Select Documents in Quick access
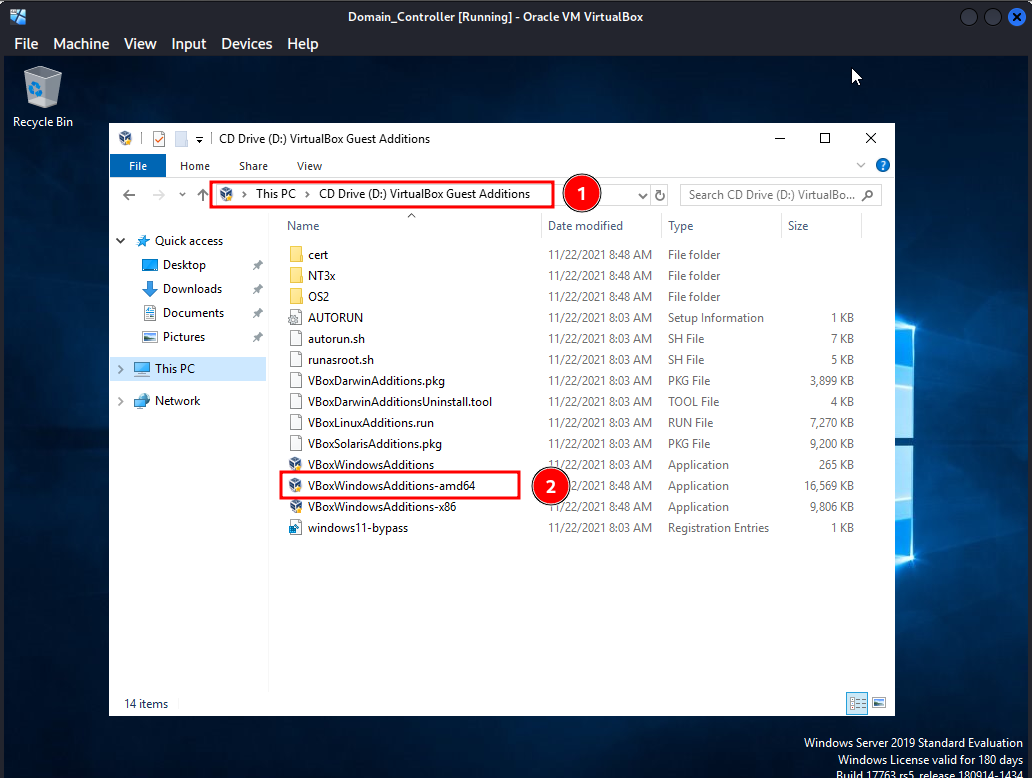Viewport: 1032px width, 778px height. coord(194,313)
